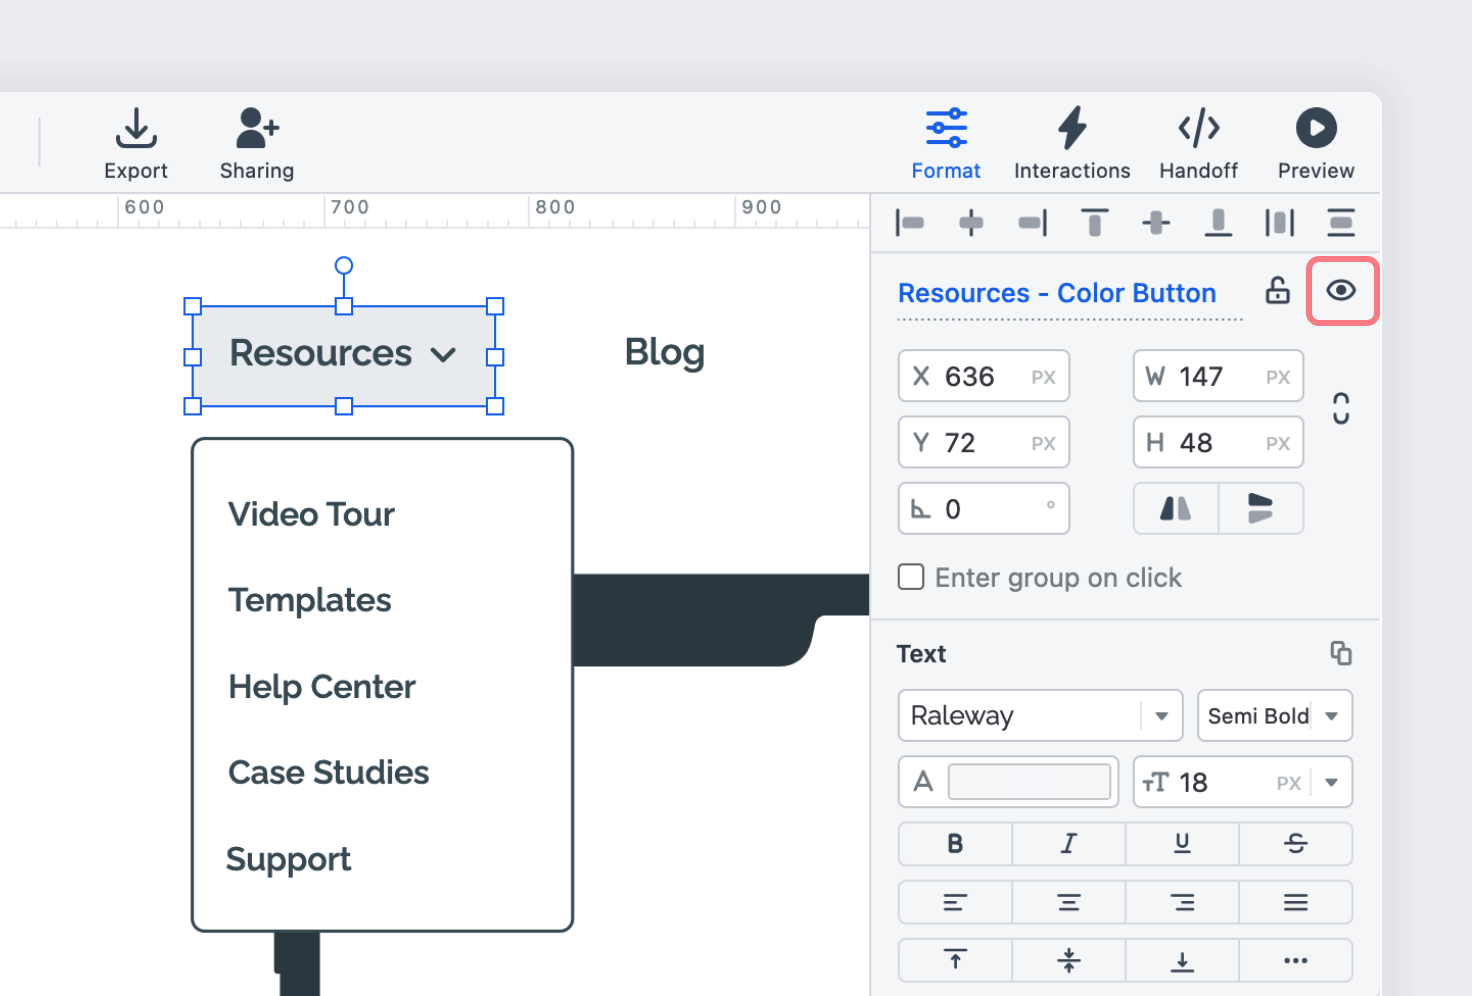Choose Templates in dropdown menu

[310, 600]
